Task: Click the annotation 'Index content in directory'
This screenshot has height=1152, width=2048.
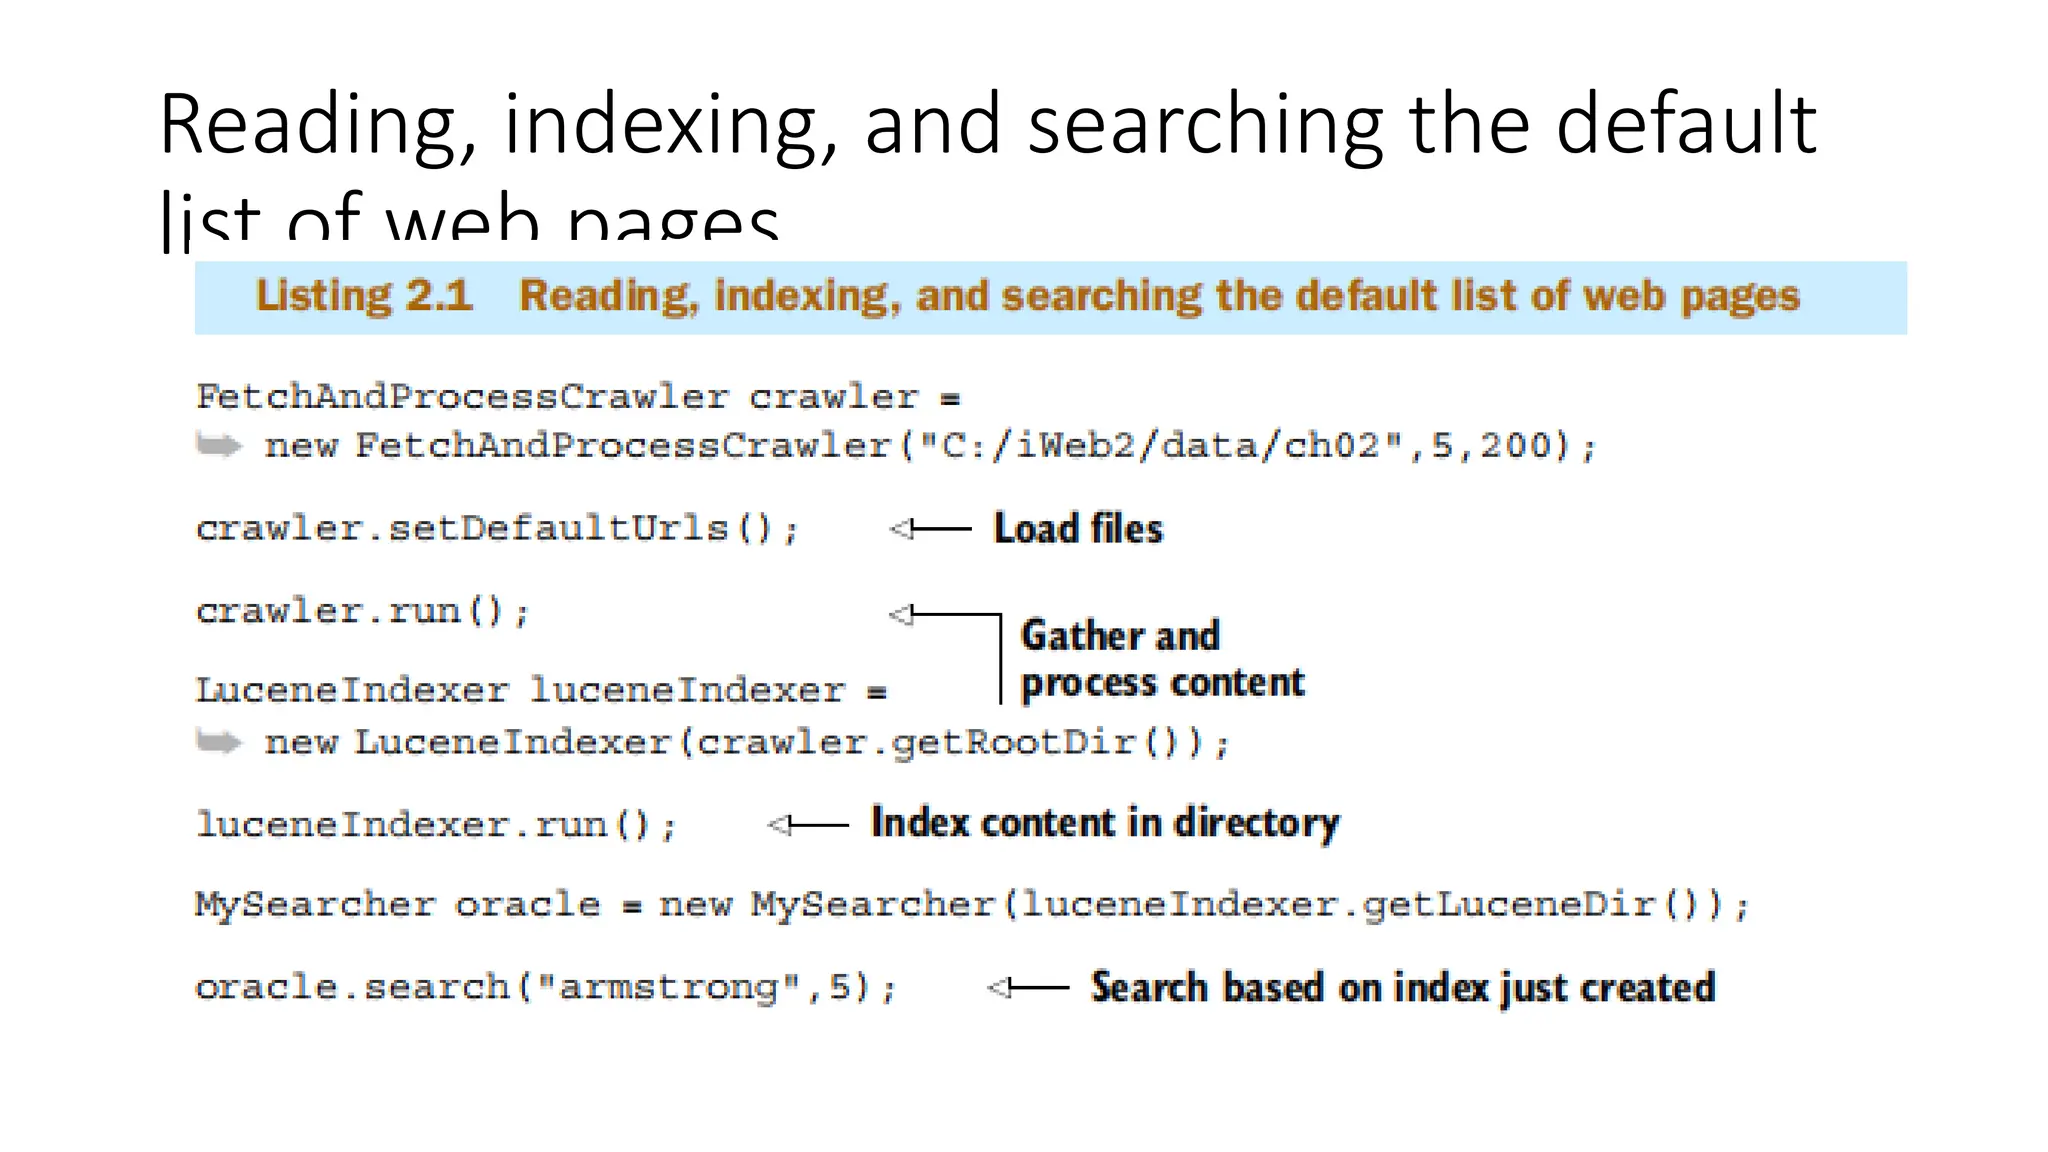Action: pyautogui.click(x=1105, y=823)
